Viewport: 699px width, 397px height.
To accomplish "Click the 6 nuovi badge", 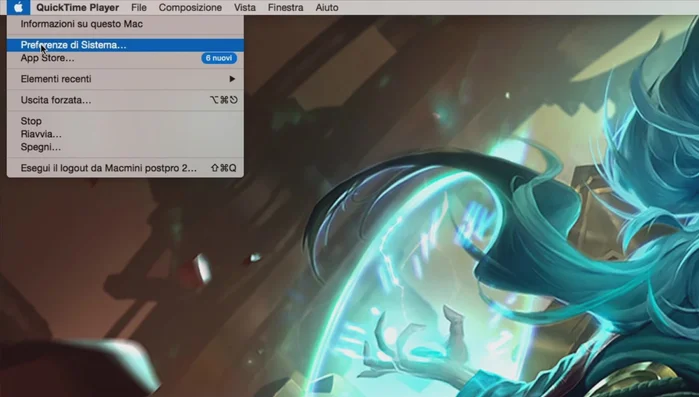I will coord(219,58).
